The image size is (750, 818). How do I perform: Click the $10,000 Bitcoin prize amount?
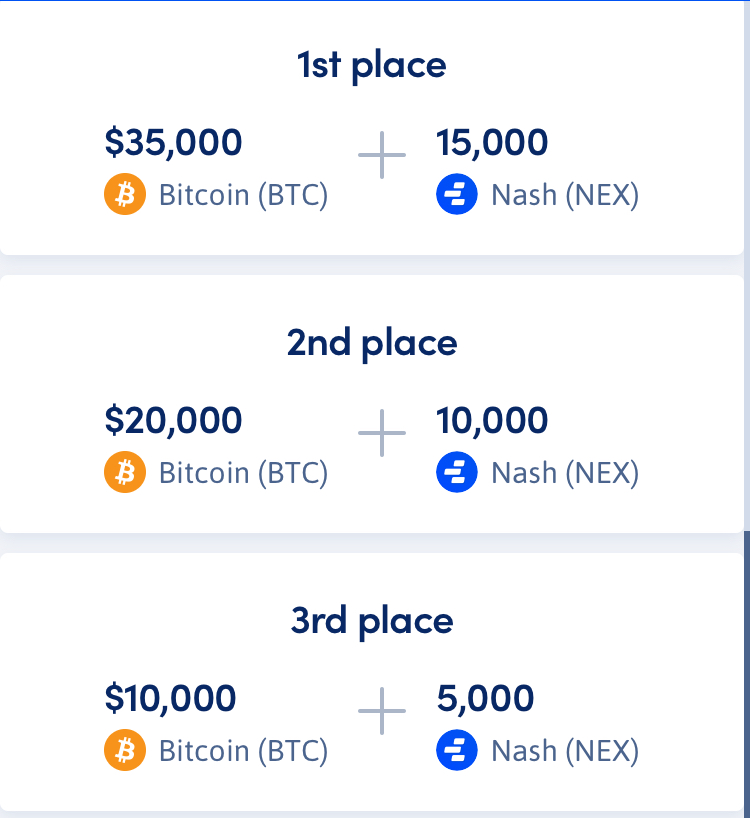click(x=170, y=698)
